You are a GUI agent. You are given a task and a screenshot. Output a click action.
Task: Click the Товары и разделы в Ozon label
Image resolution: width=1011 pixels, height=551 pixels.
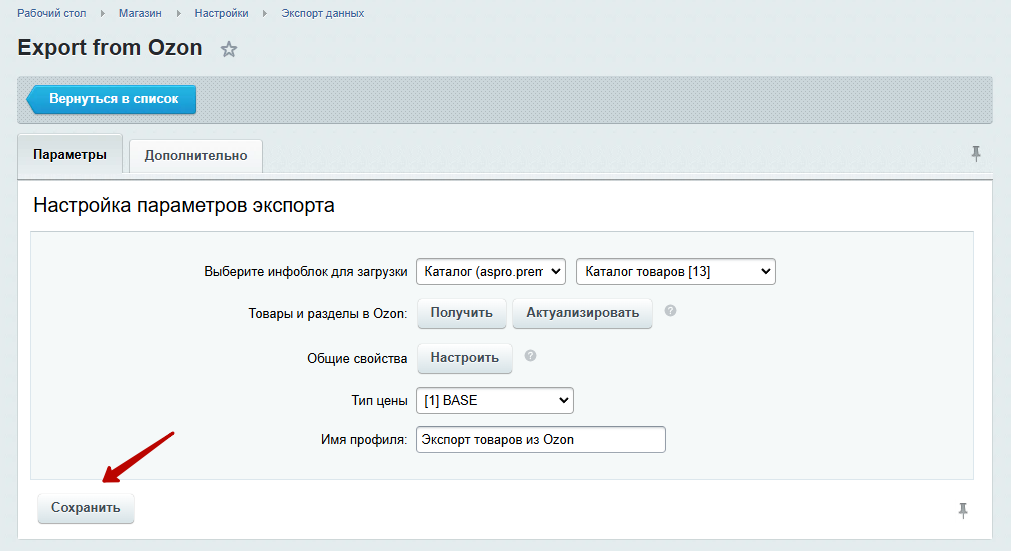[328, 314]
